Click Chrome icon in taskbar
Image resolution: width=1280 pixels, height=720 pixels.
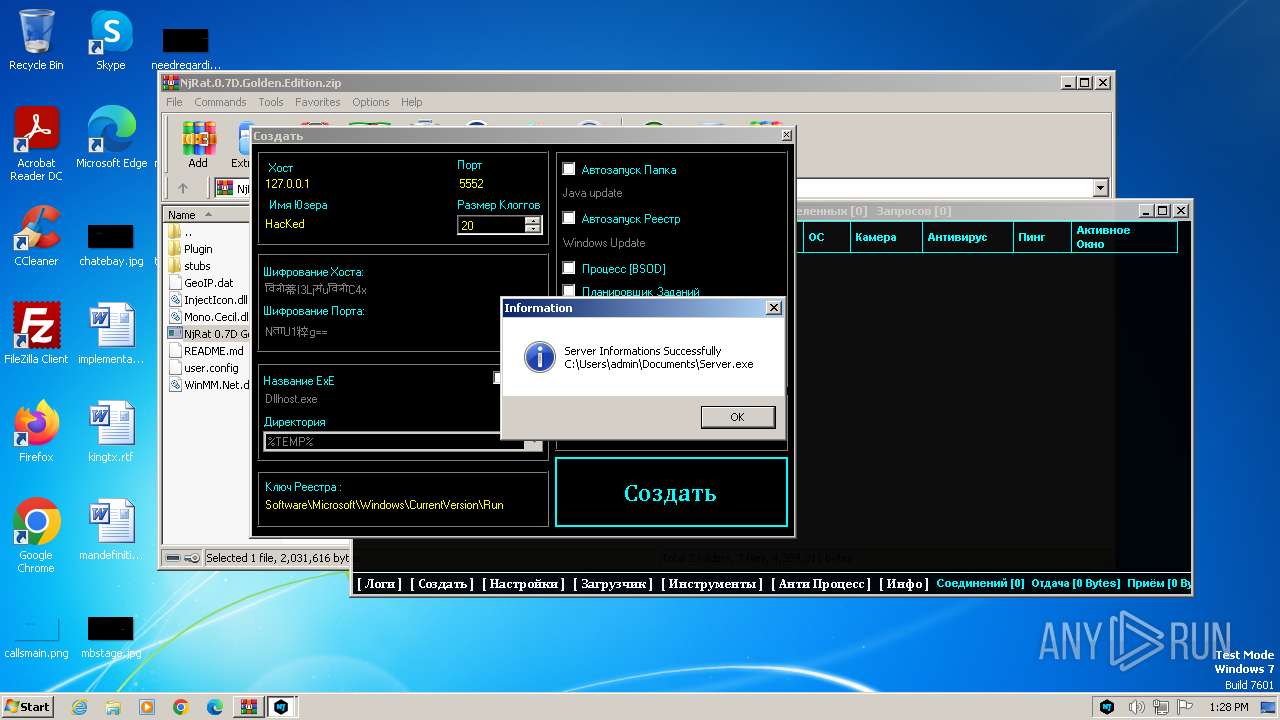pyautogui.click(x=181, y=707)
